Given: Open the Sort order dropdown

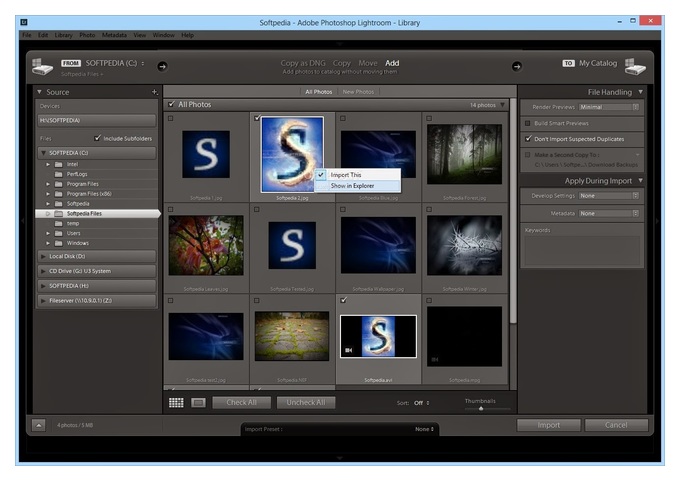Looking at the screenshot, I should 422,403.
